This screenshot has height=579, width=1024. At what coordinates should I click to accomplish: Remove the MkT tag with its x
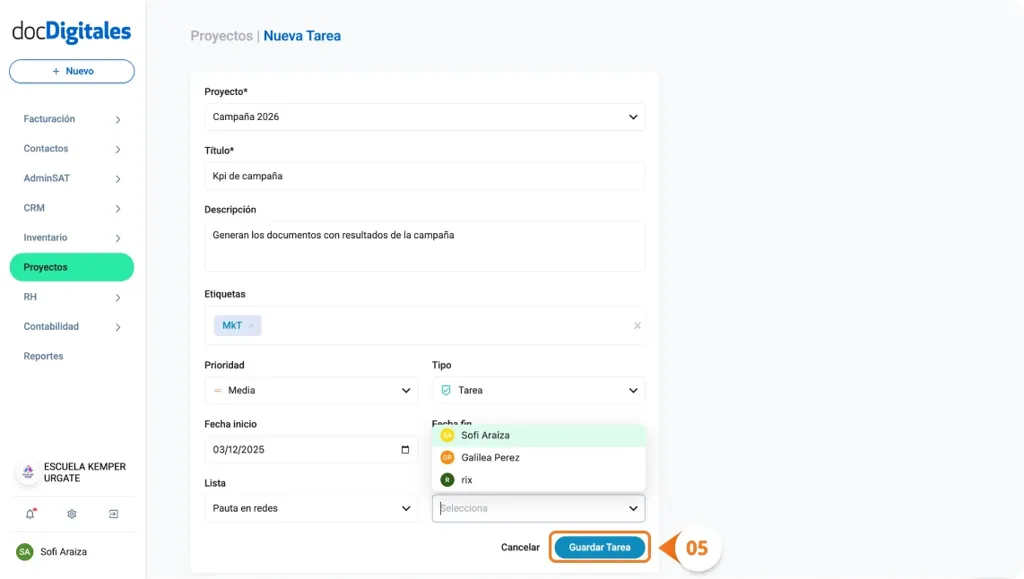point(250,325)
